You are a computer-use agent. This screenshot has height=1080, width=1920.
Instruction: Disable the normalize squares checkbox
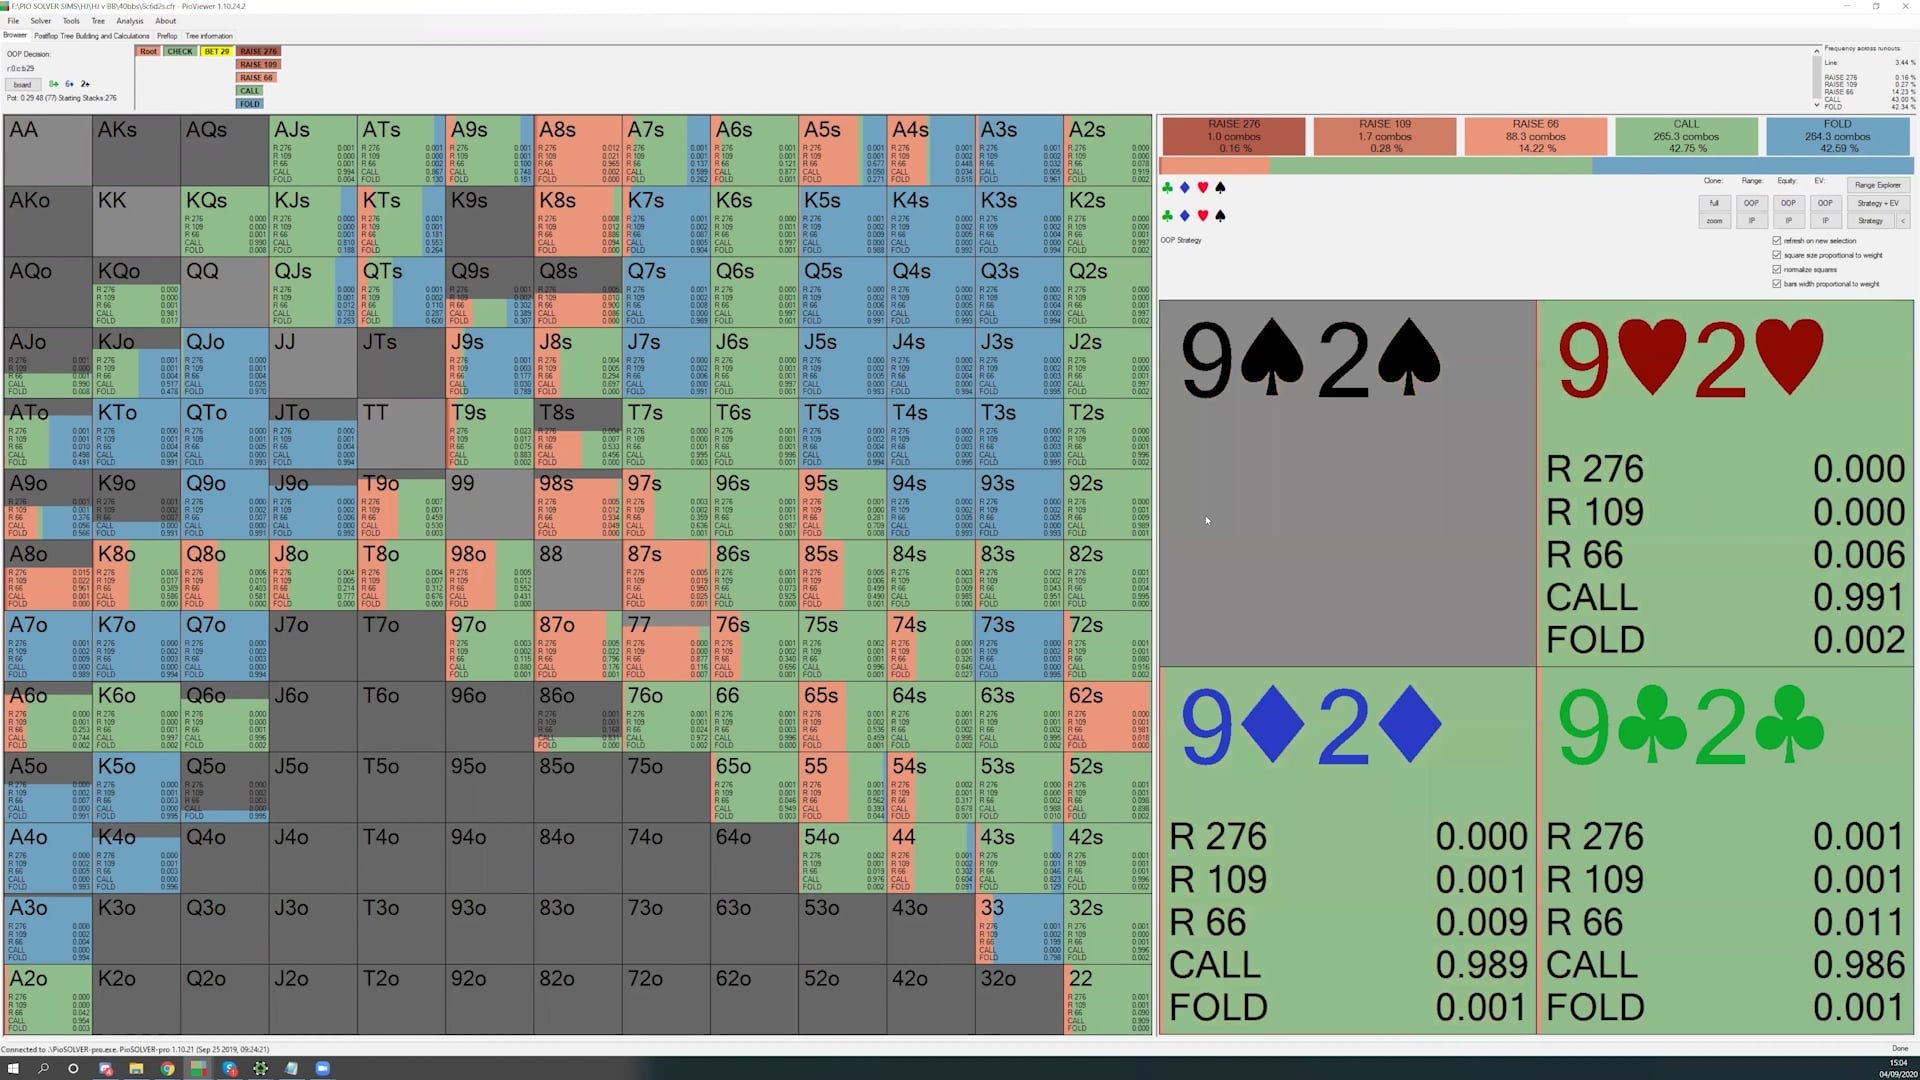[1777, 270]
